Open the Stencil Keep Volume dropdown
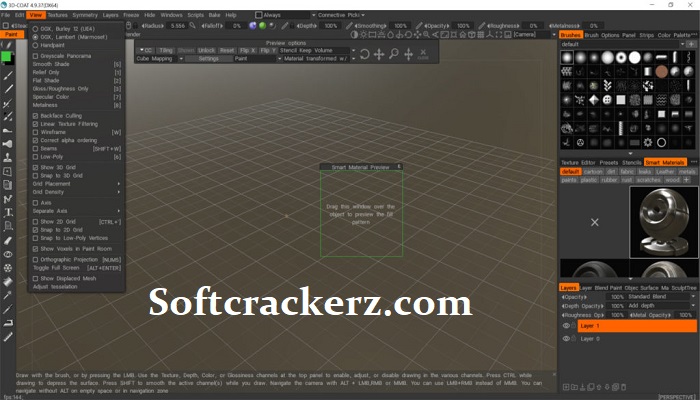The image size is (700, 400). [317, 50]
